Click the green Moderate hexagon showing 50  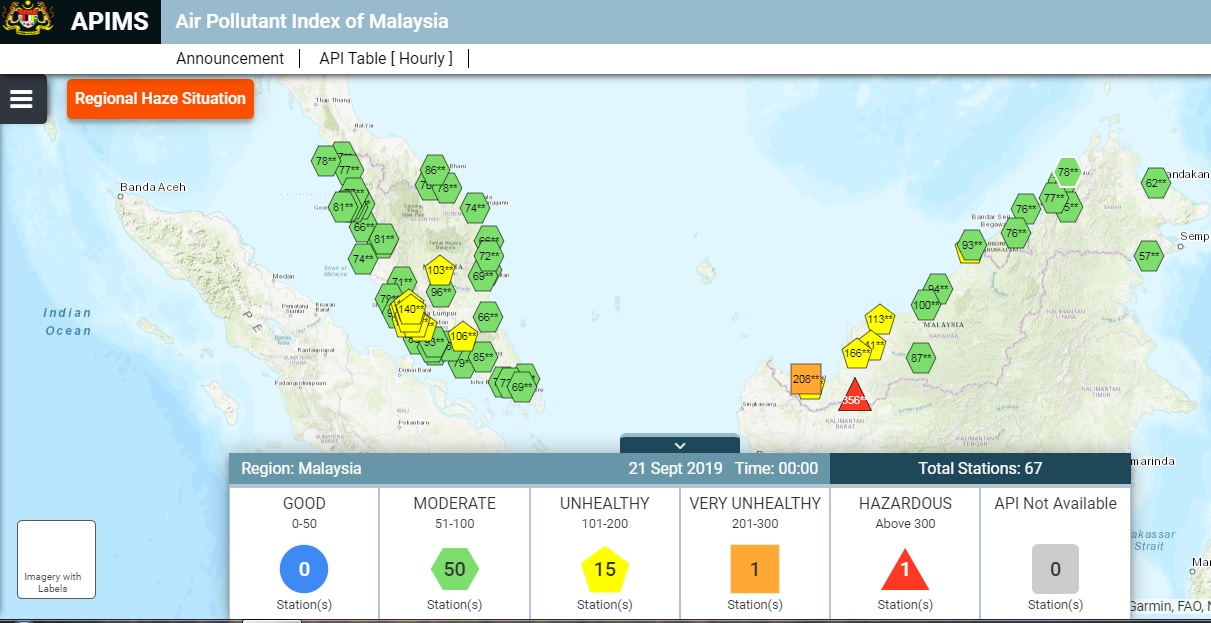coord(455,569)
